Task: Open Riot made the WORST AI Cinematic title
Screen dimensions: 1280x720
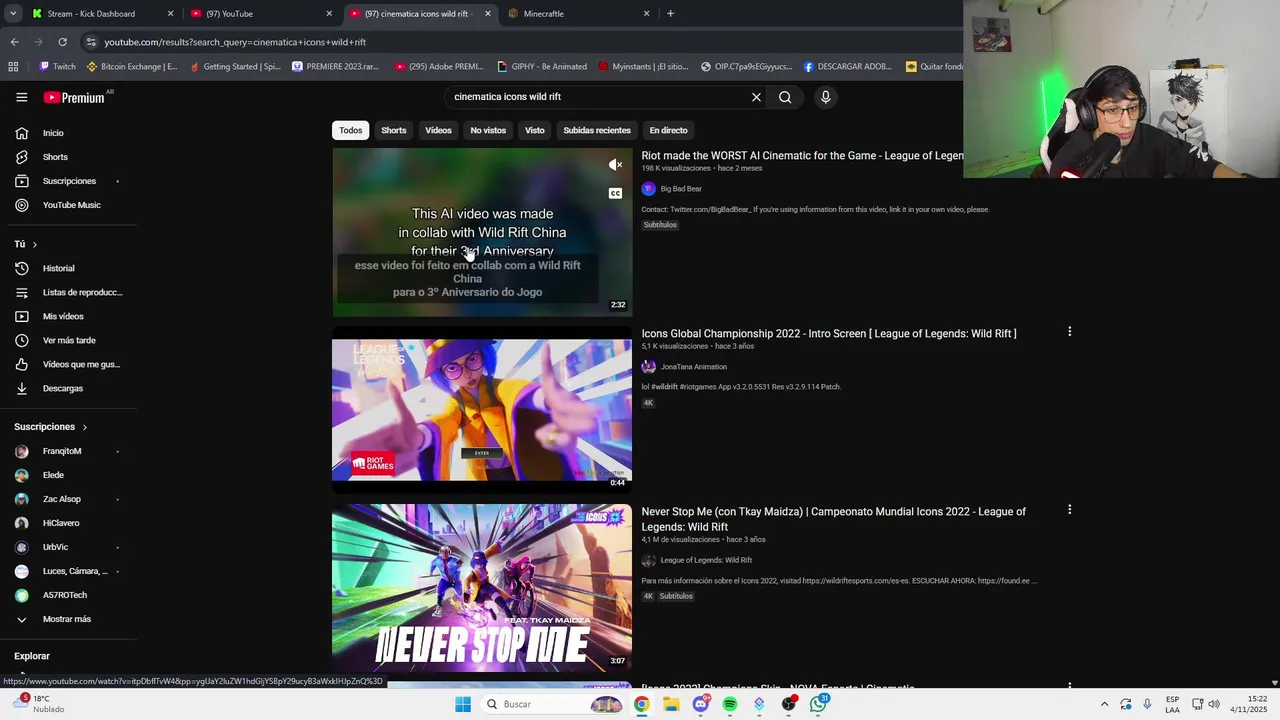Action: pos(802,156)
